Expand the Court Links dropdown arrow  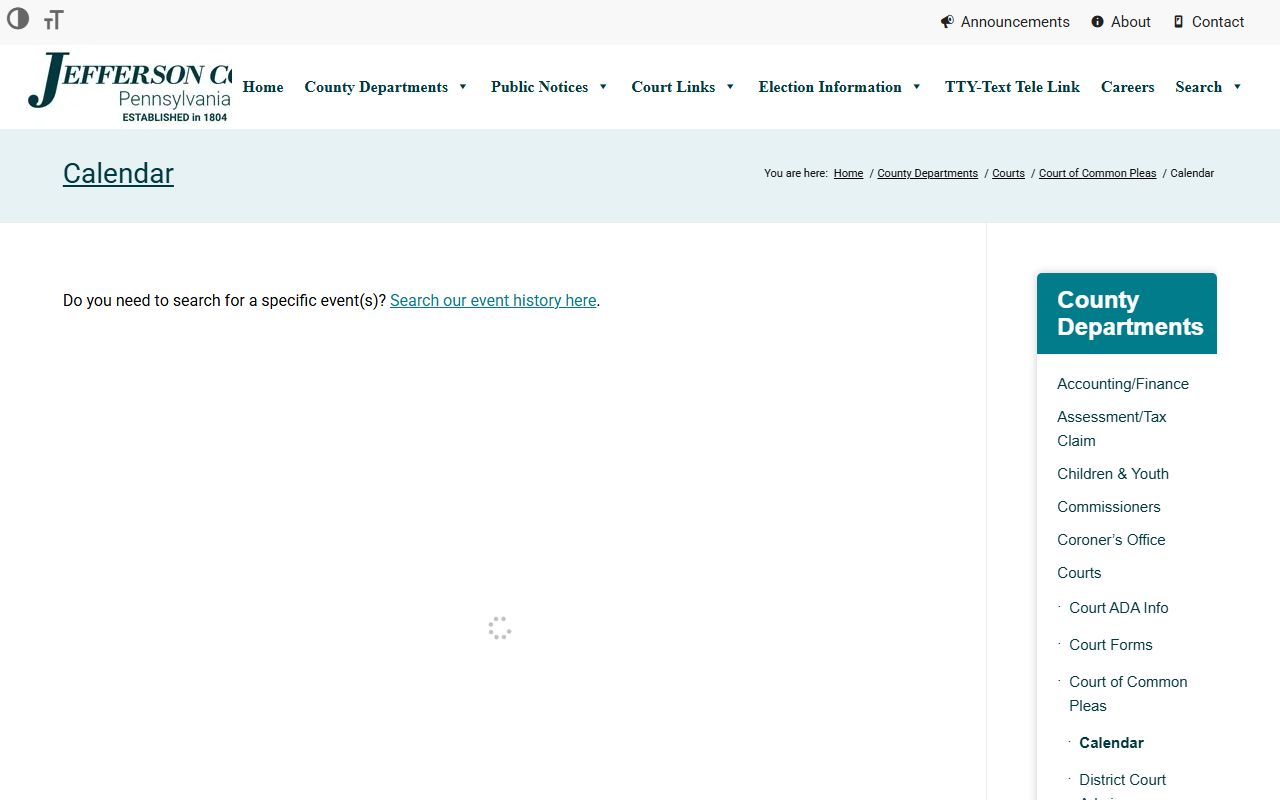tap(730, 87)
